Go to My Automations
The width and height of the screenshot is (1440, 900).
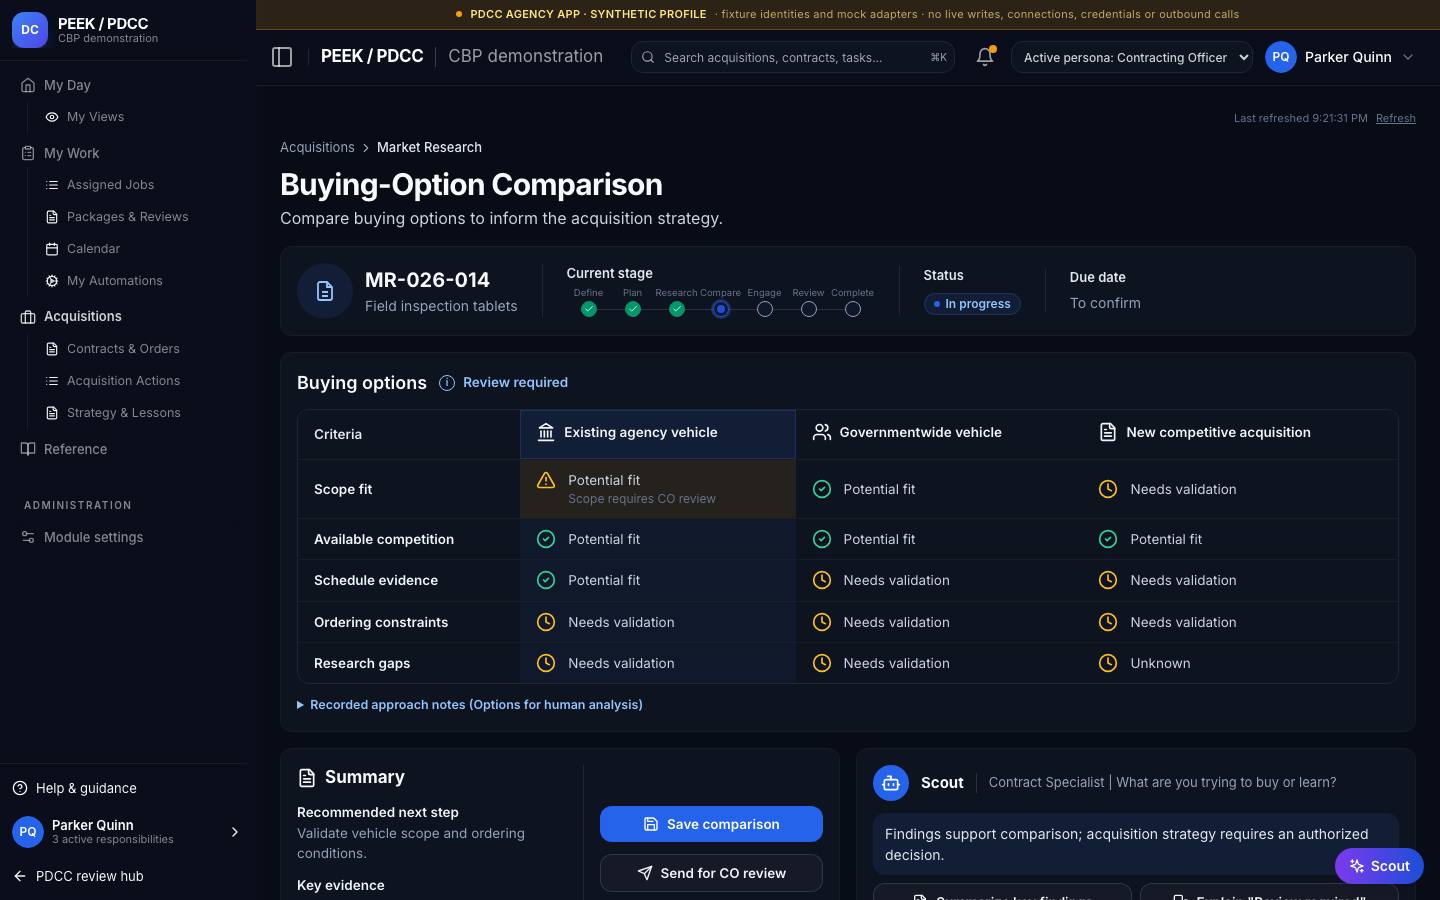pos(114,281)
